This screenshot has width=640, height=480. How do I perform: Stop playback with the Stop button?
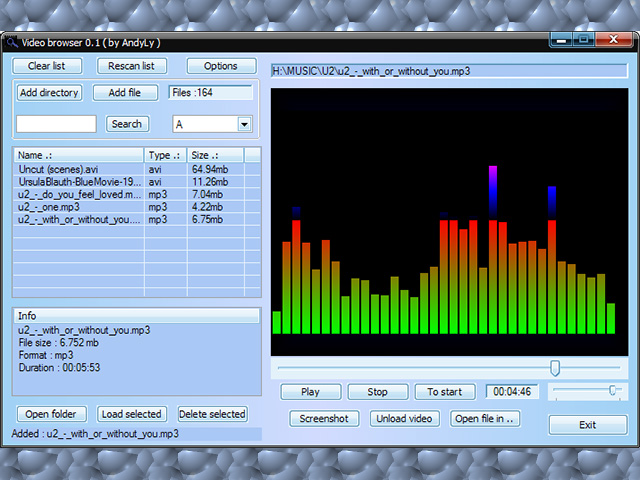click(377, 392)
